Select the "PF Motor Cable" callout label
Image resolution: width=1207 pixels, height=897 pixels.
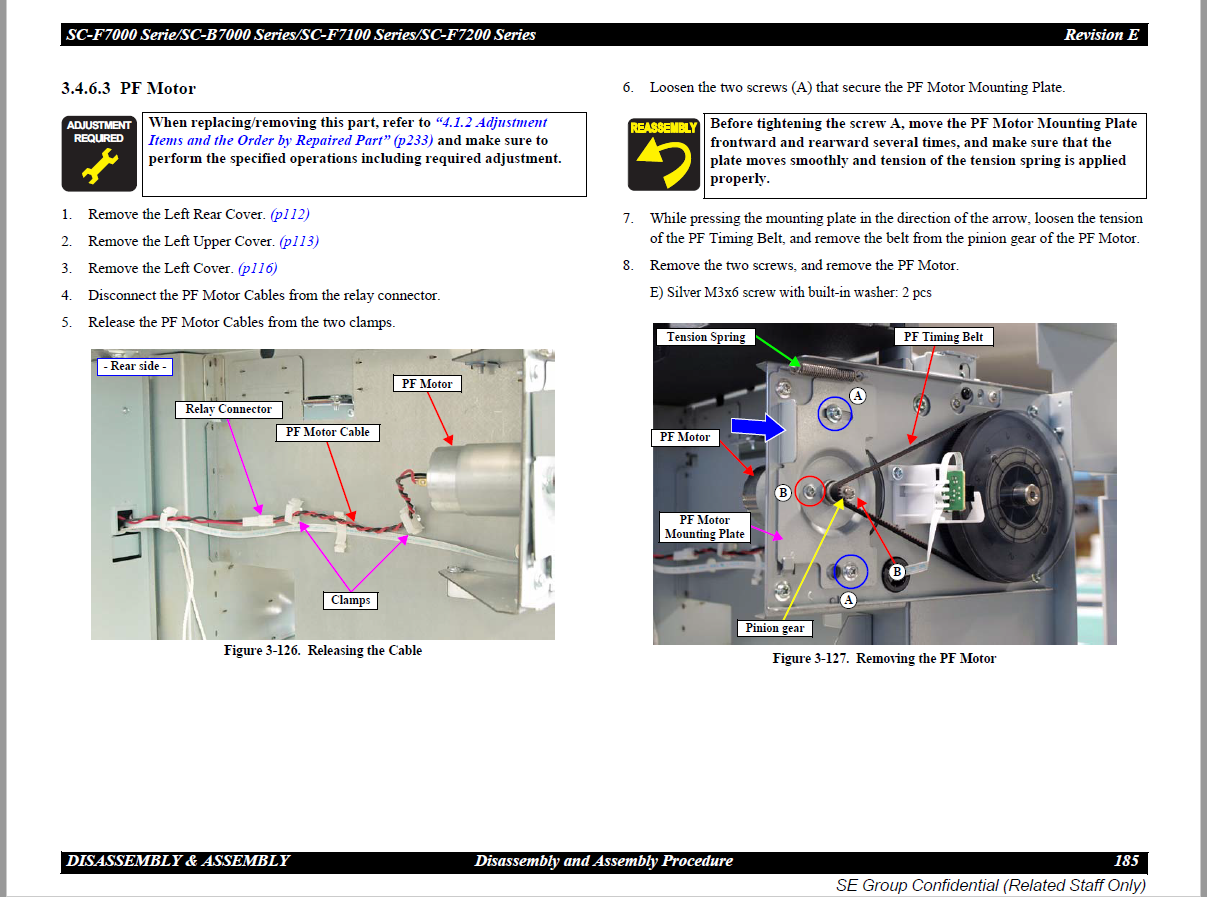(327, 432)
